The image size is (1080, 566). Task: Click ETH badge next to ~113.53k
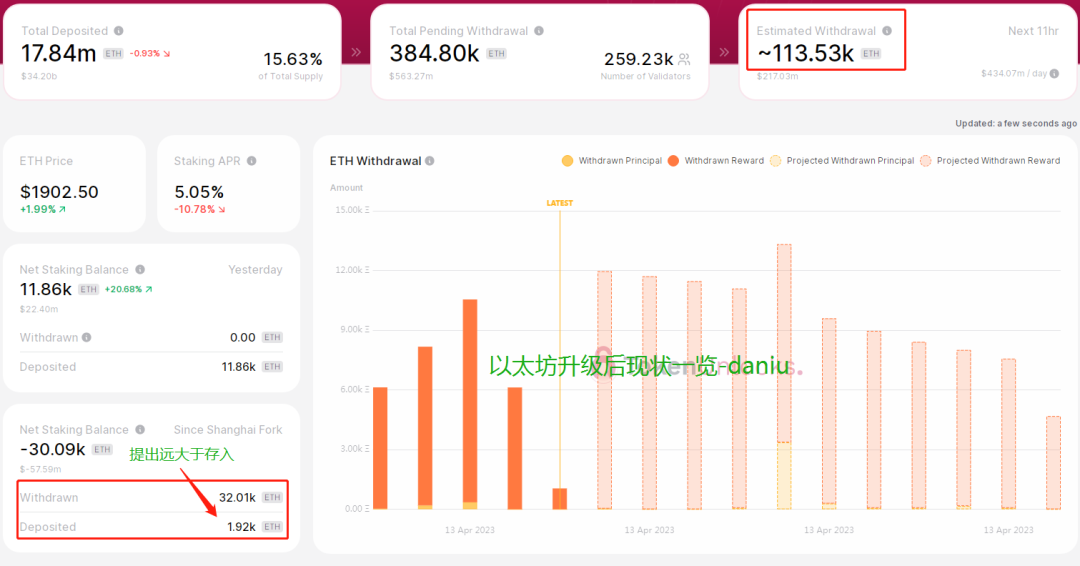point(871,54)
